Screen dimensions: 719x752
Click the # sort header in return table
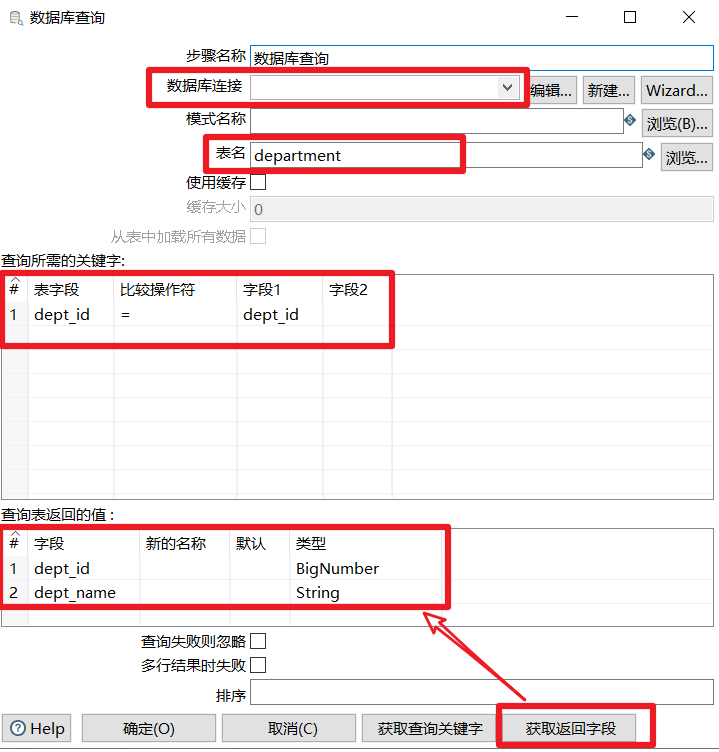tap(15, 543)
